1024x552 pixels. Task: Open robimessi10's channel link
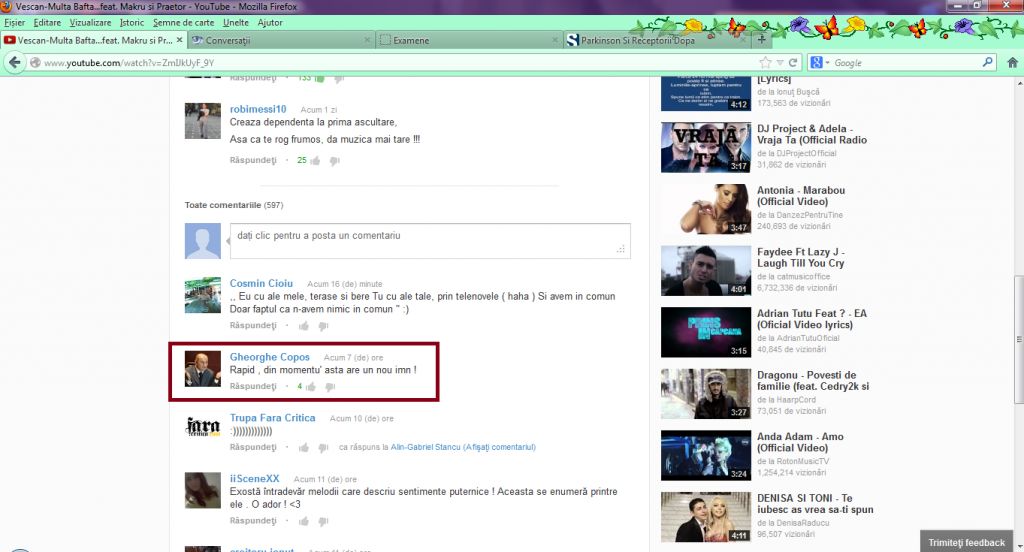point(258,109)
